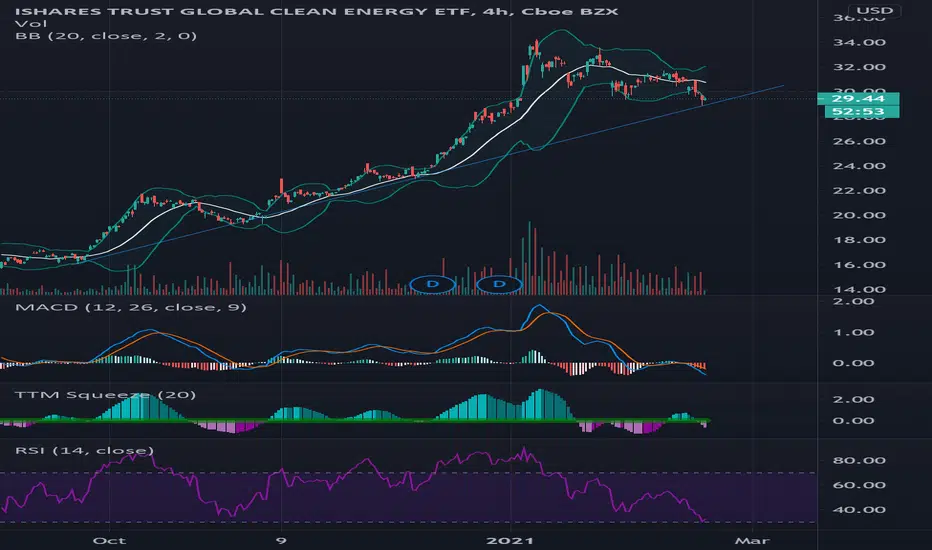932x550 pixels.
Task: Click the 34.00 price axis label
Action: [859, 42]
